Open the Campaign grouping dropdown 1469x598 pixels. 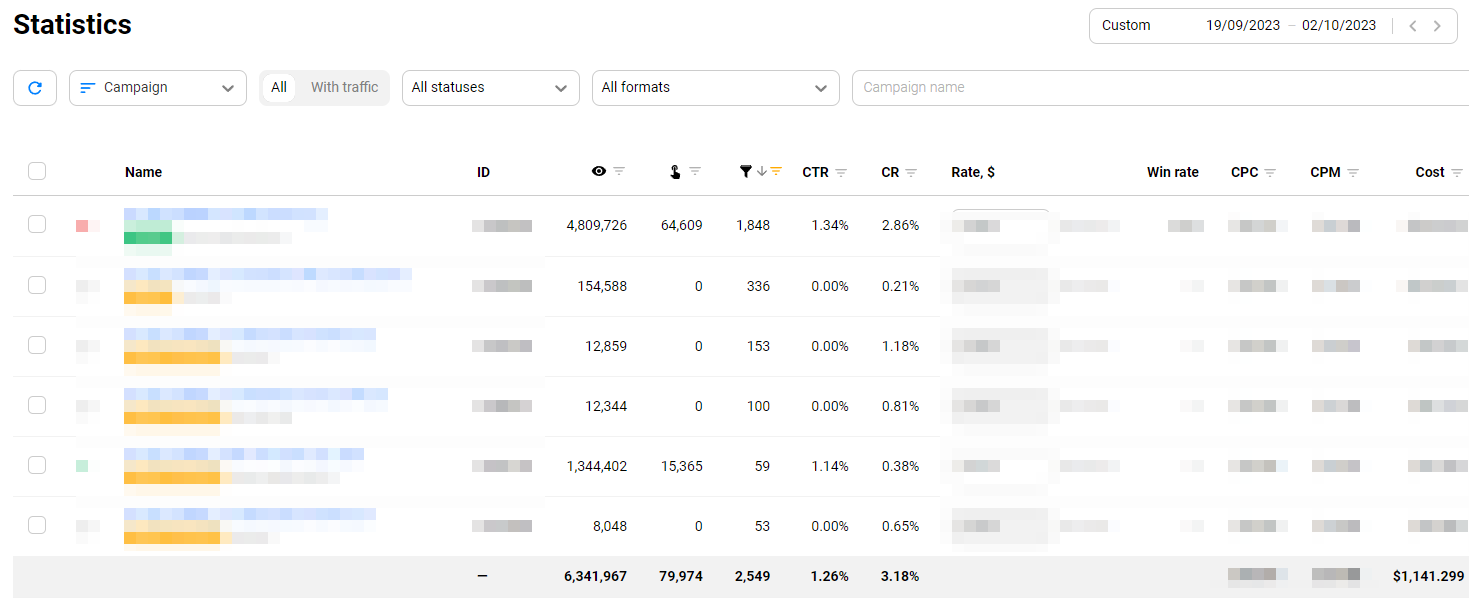tap(158, 88)
